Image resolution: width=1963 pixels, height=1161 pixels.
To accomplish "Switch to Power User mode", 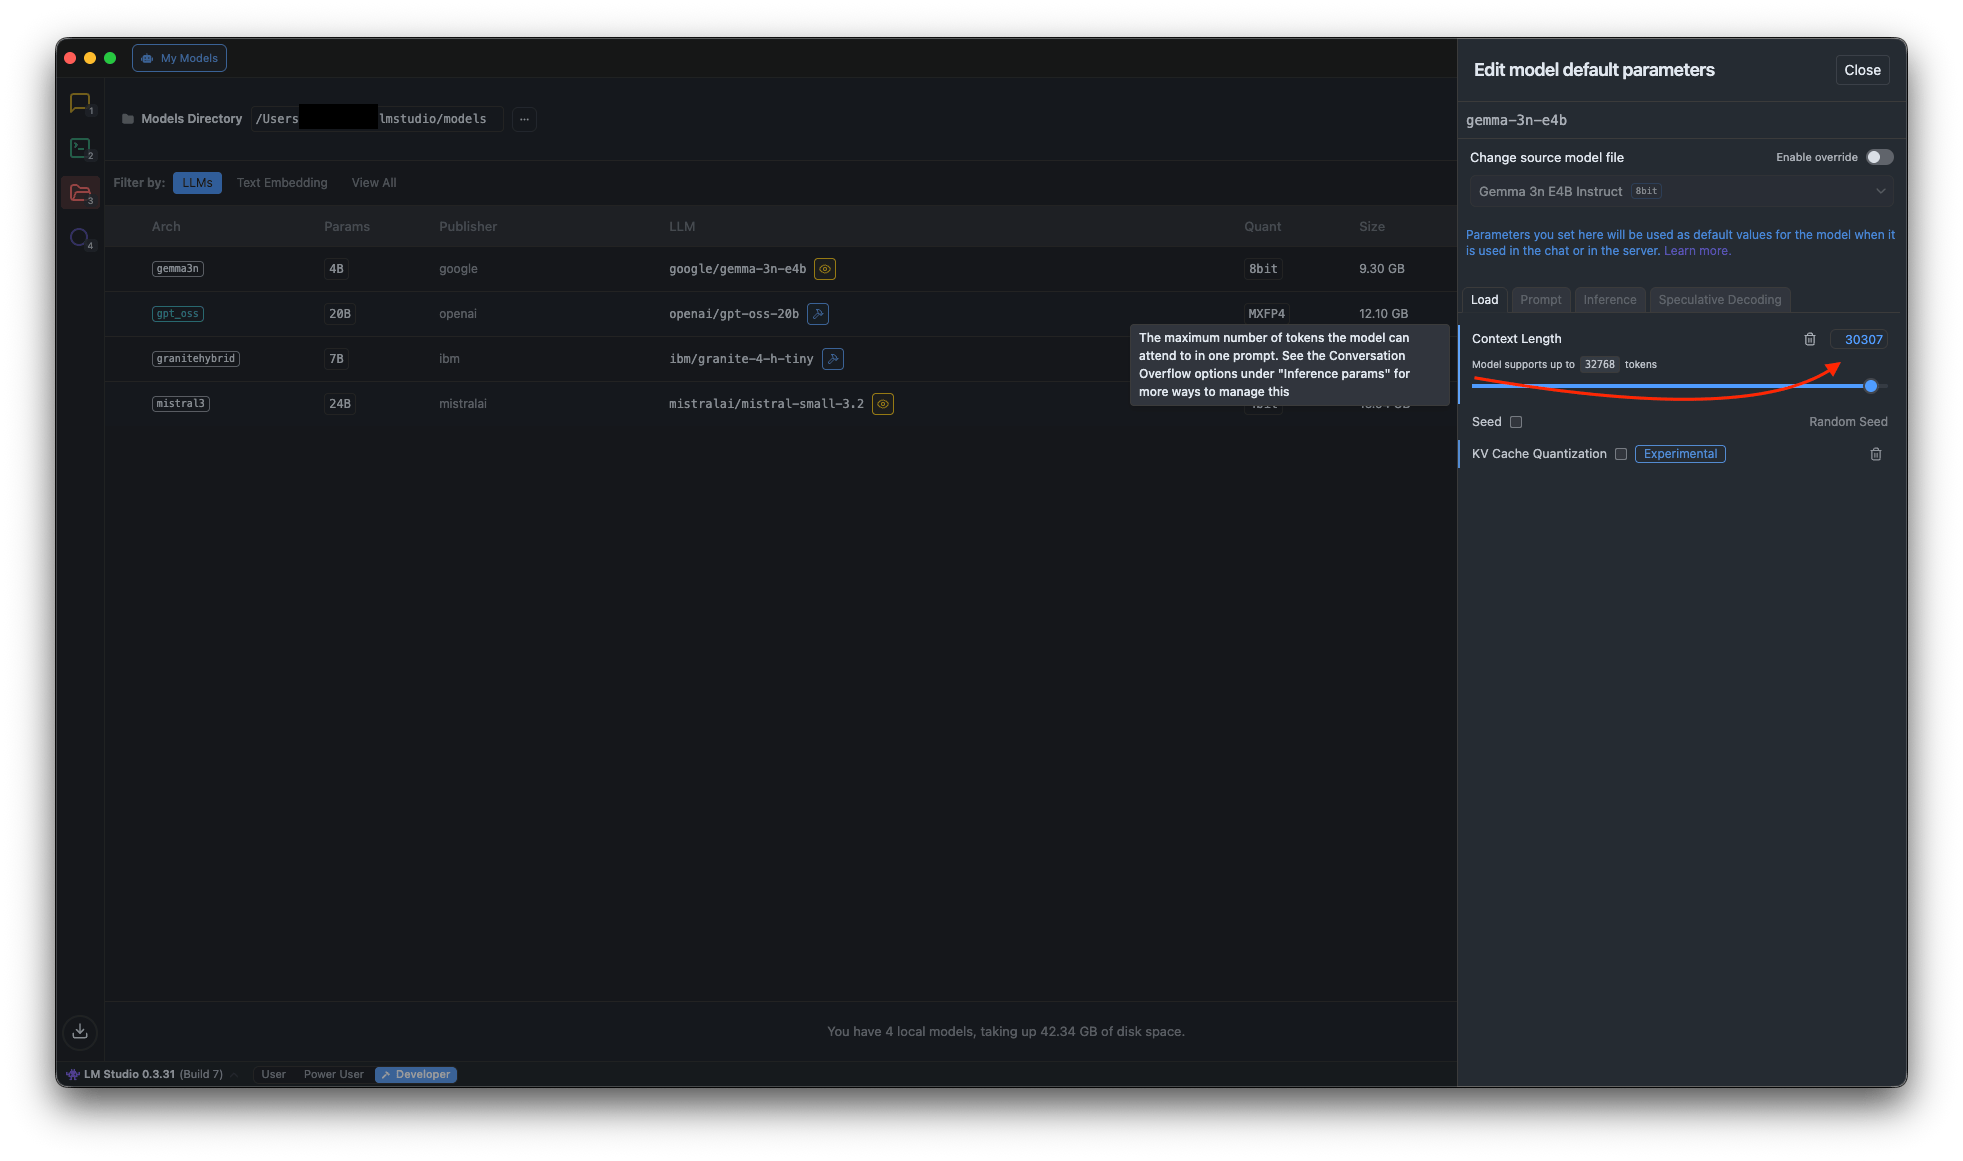I will (x=334, y=1074).
